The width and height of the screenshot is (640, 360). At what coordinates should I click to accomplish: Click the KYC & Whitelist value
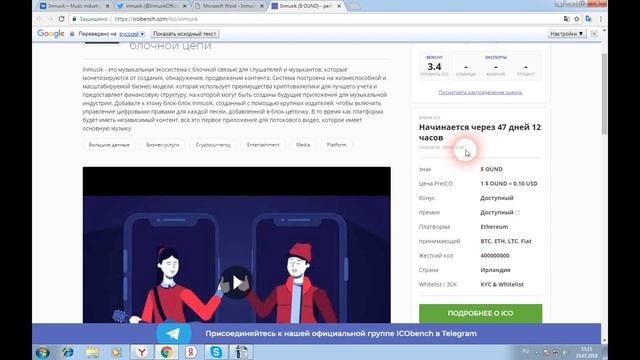pos(502,284)
